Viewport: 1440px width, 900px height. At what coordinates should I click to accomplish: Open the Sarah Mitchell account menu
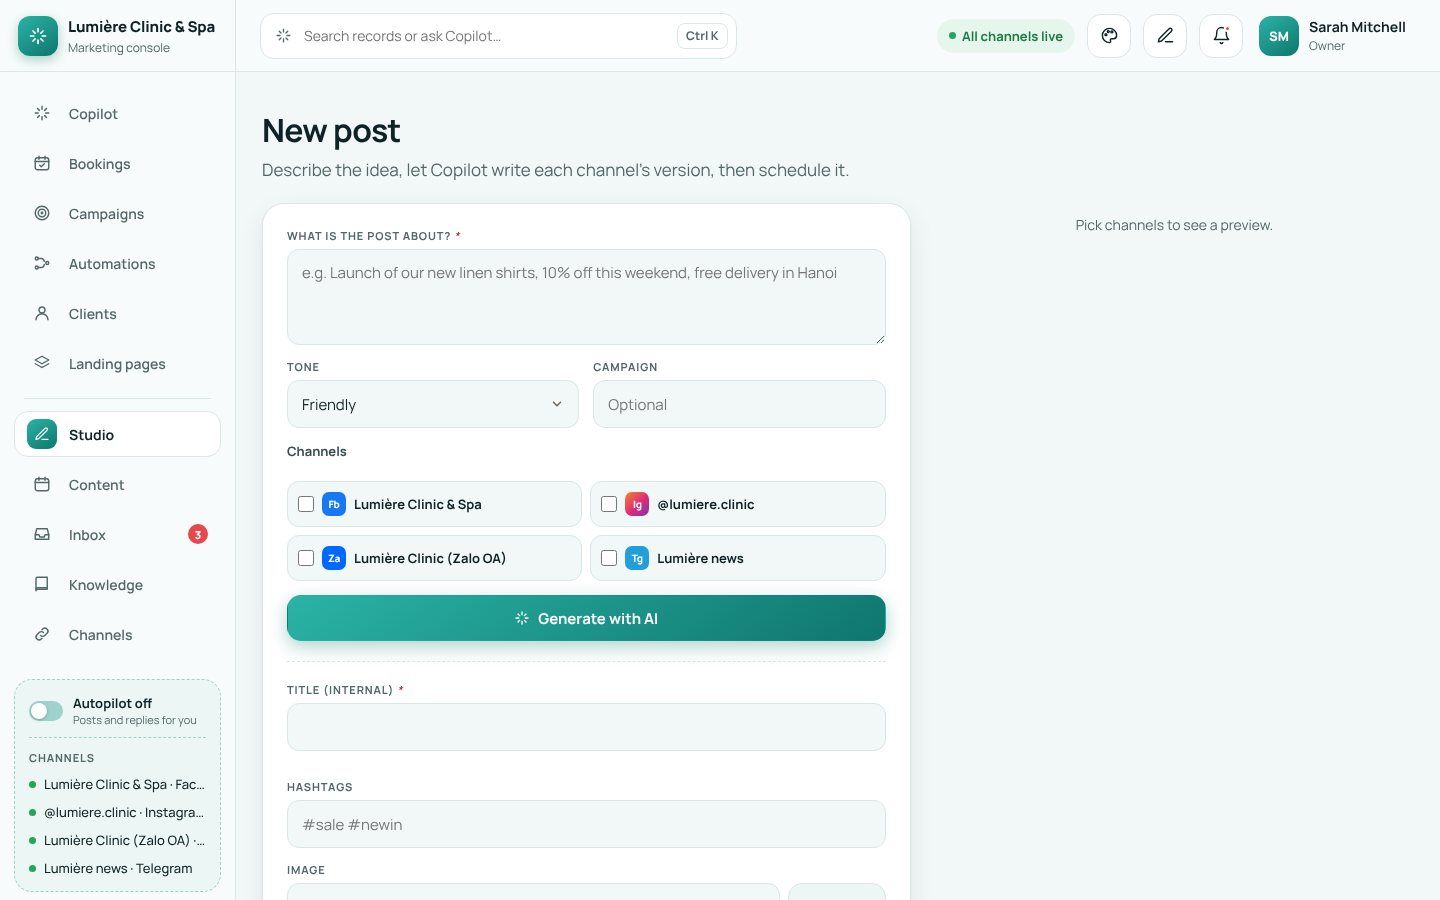click(x=1333, y=36)
